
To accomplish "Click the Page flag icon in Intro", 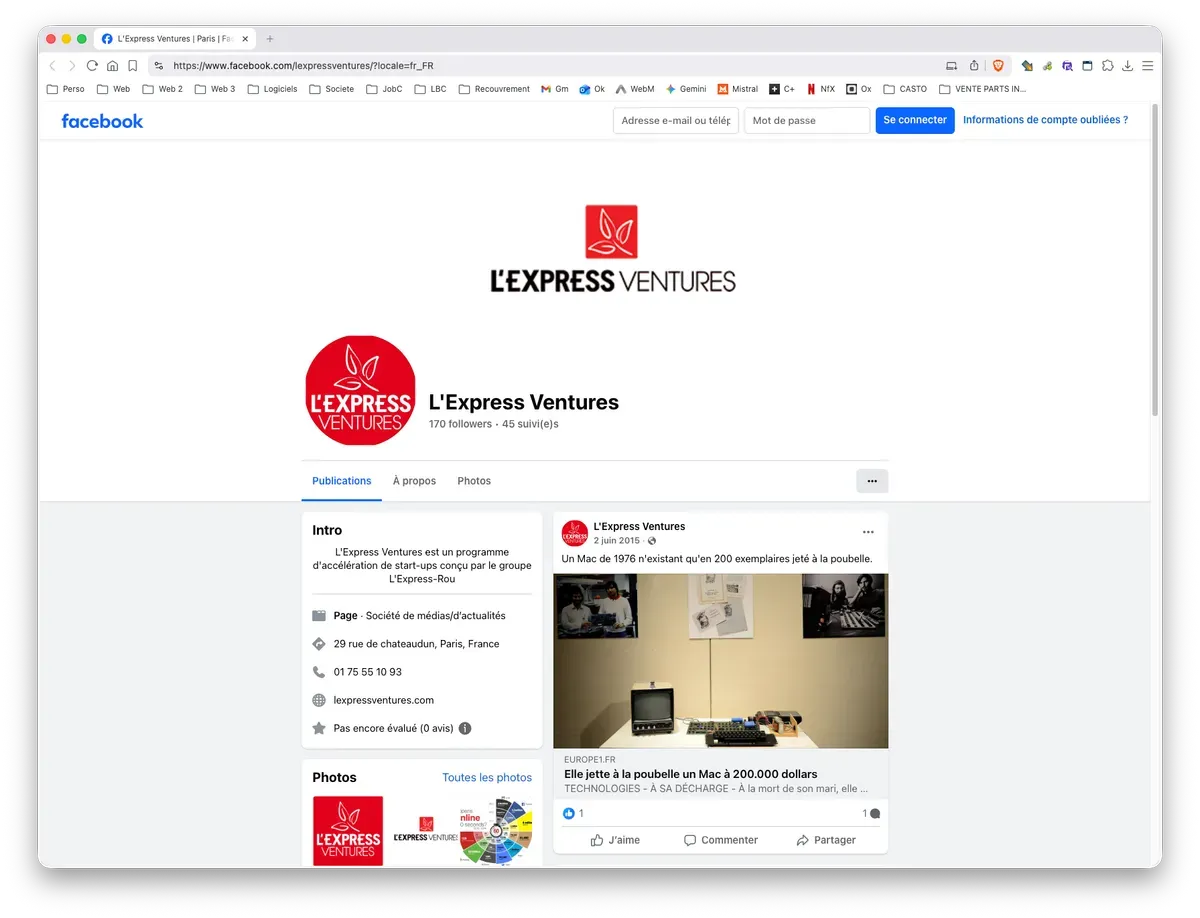I will click(x=319, y=616).
